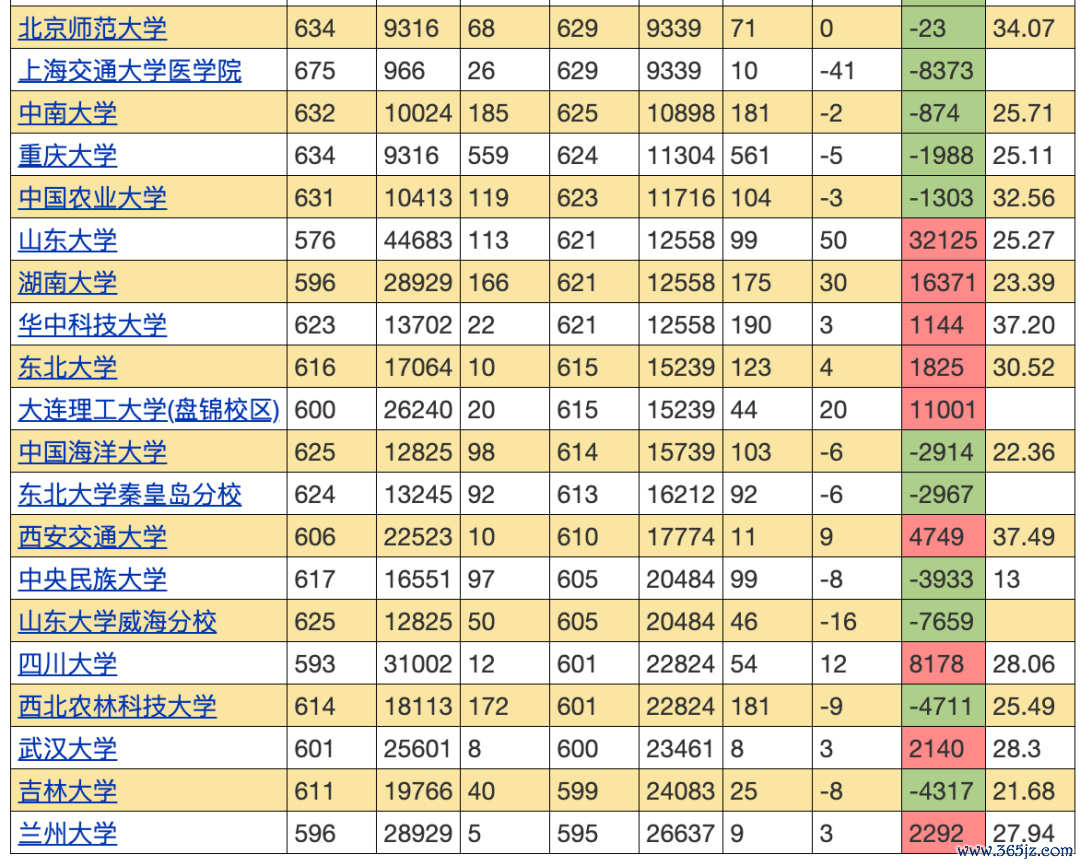The image size is (1080, 866).
Task: Click the 中南大学 link
Action: pyautogui.click(x=68, y=113)
